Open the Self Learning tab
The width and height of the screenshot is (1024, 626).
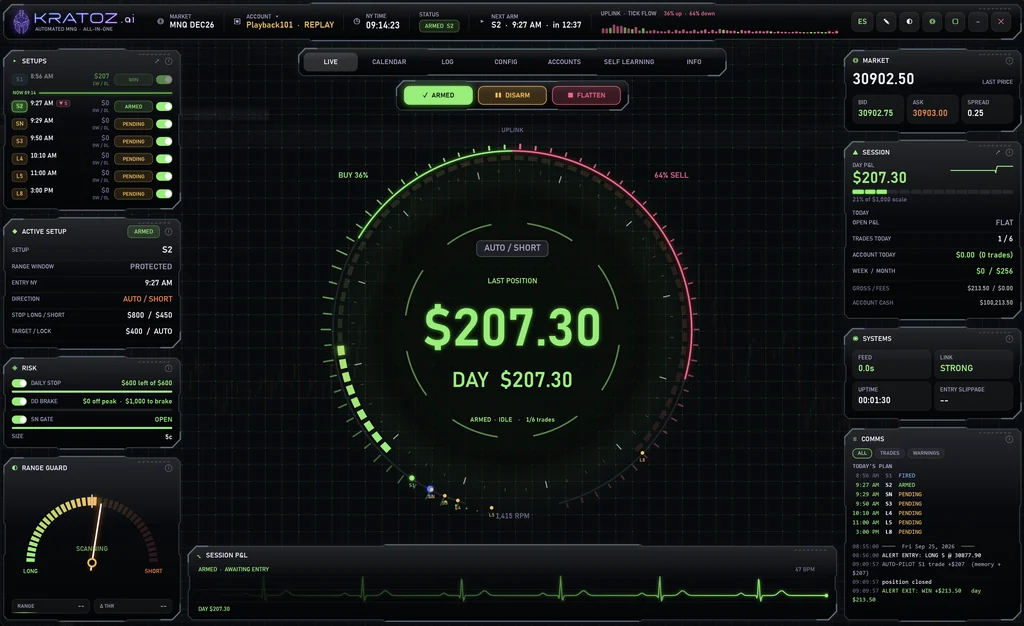[629, 62]
